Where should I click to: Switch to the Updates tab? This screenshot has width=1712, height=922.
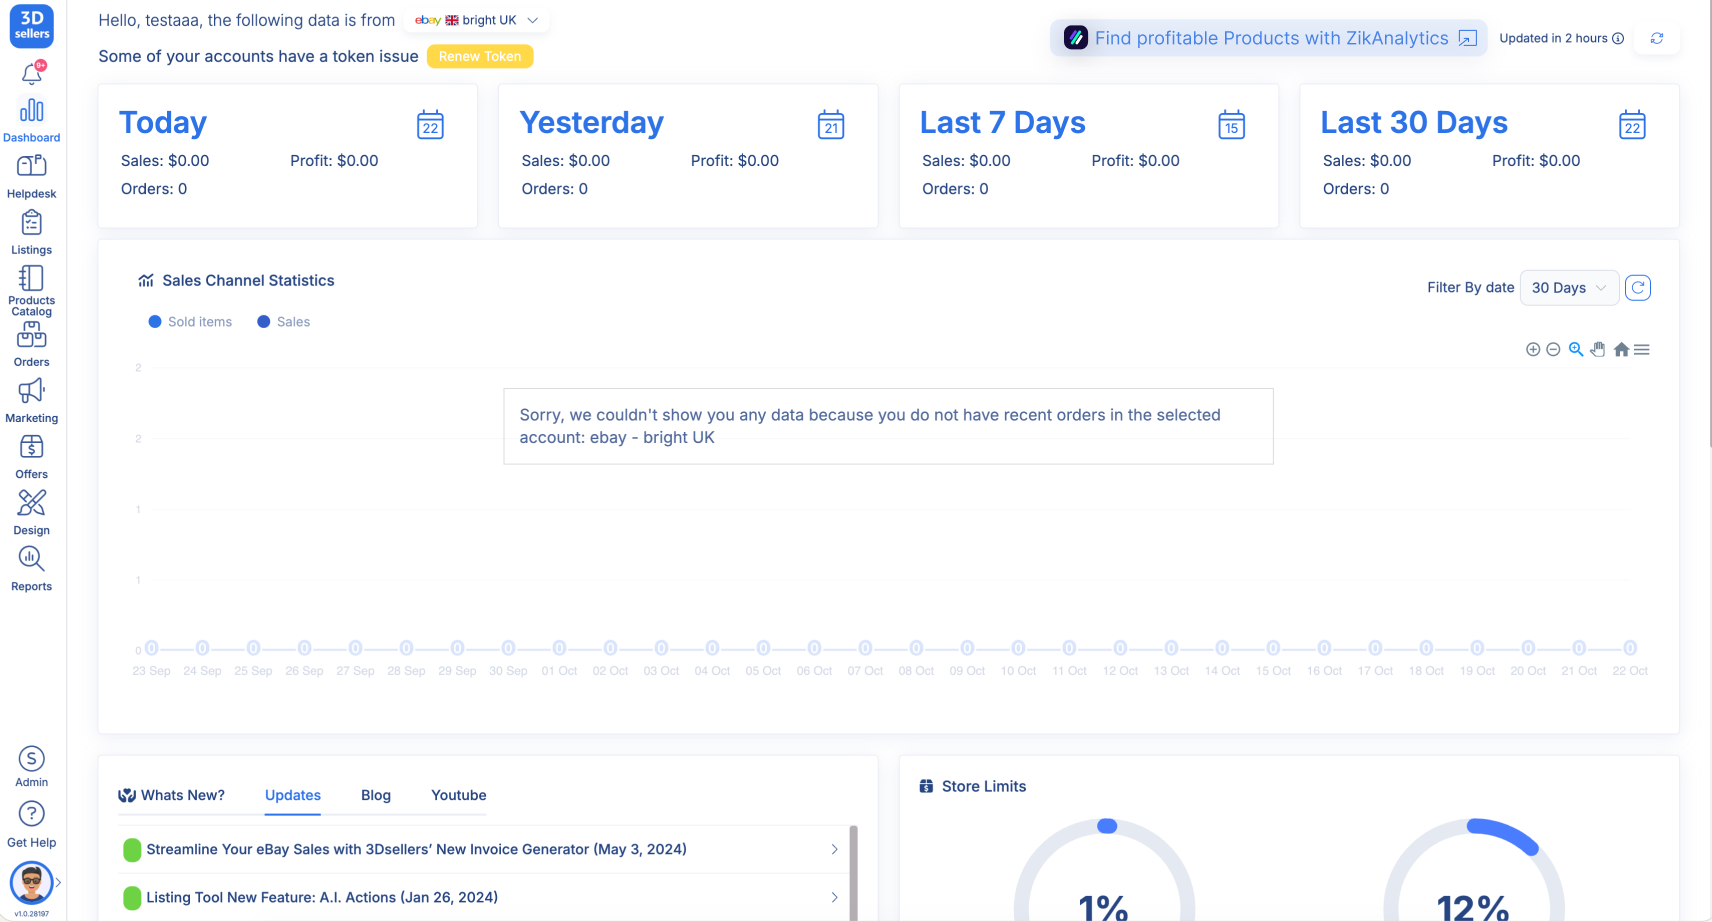coord(293,795)
